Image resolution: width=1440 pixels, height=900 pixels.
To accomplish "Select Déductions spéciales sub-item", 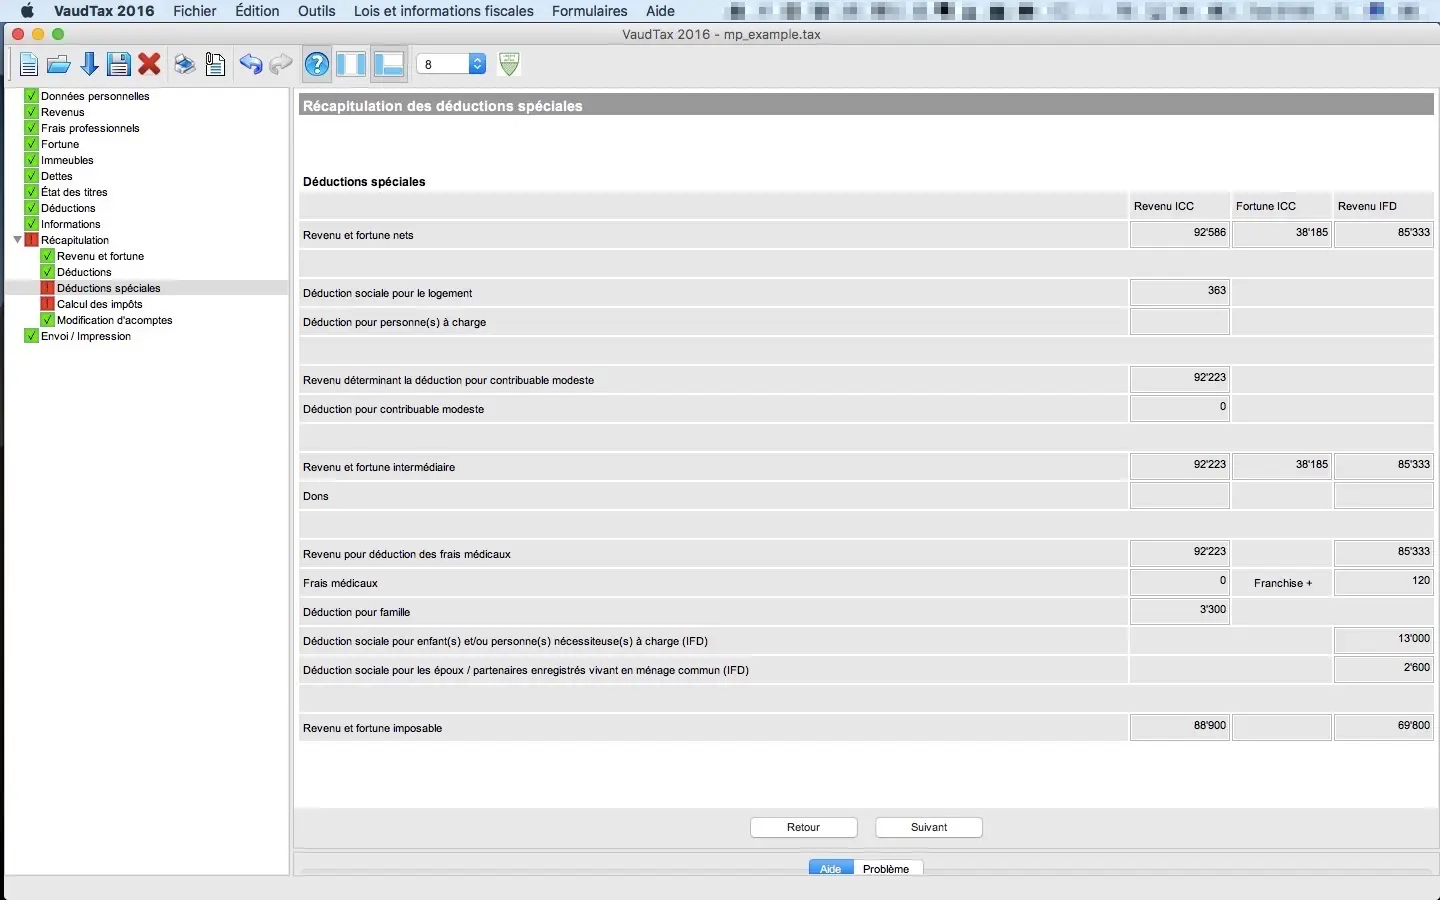I will [x=109, y=288].
